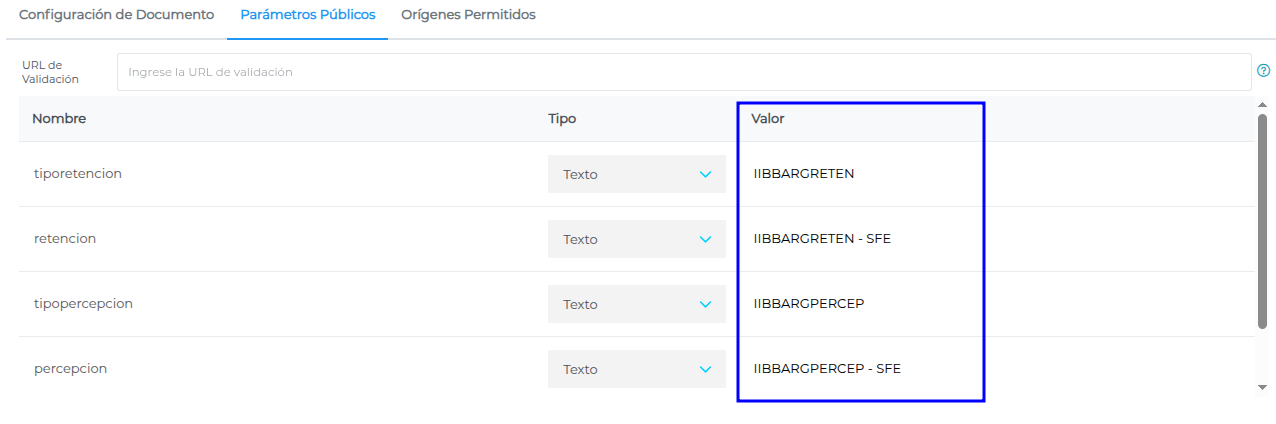
Task: Open the Orígenes Permitidos tab
Action: [x=468, y=15]
